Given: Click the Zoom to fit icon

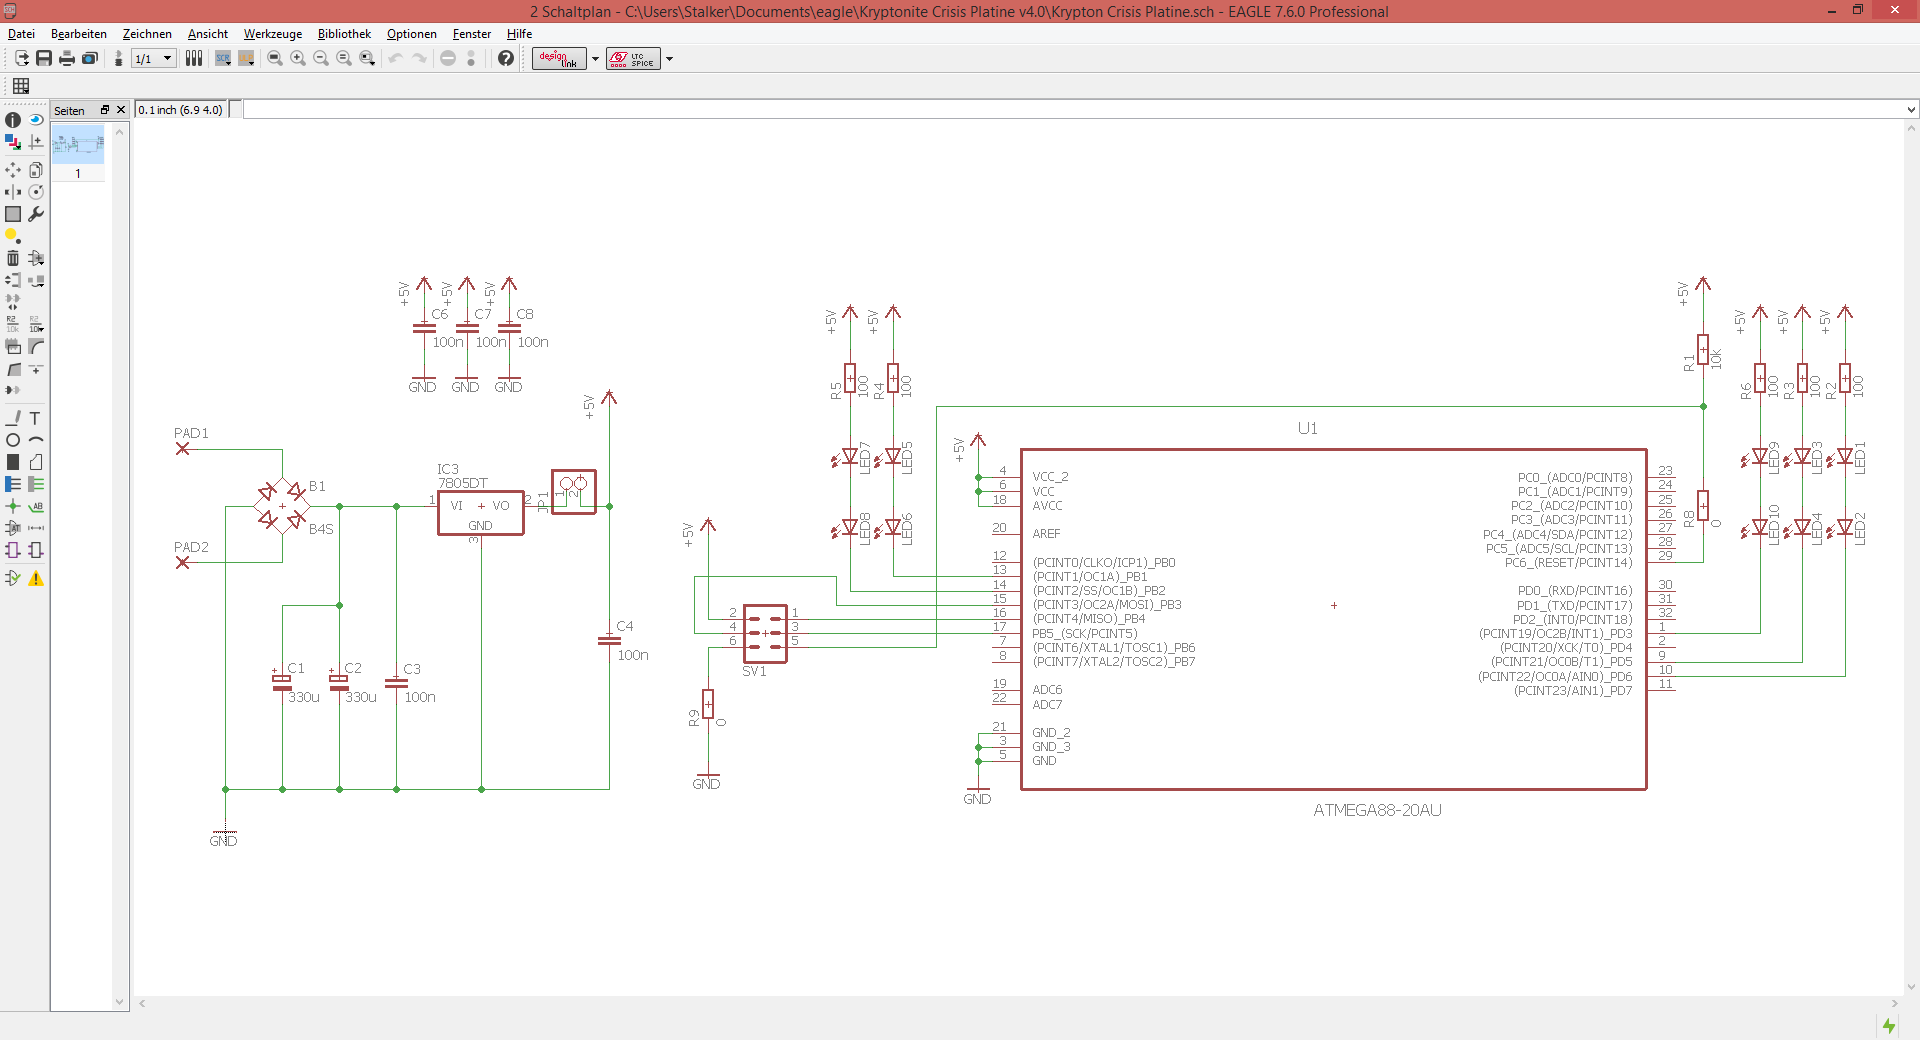Looking at the screenshot, I should point(275,58).
